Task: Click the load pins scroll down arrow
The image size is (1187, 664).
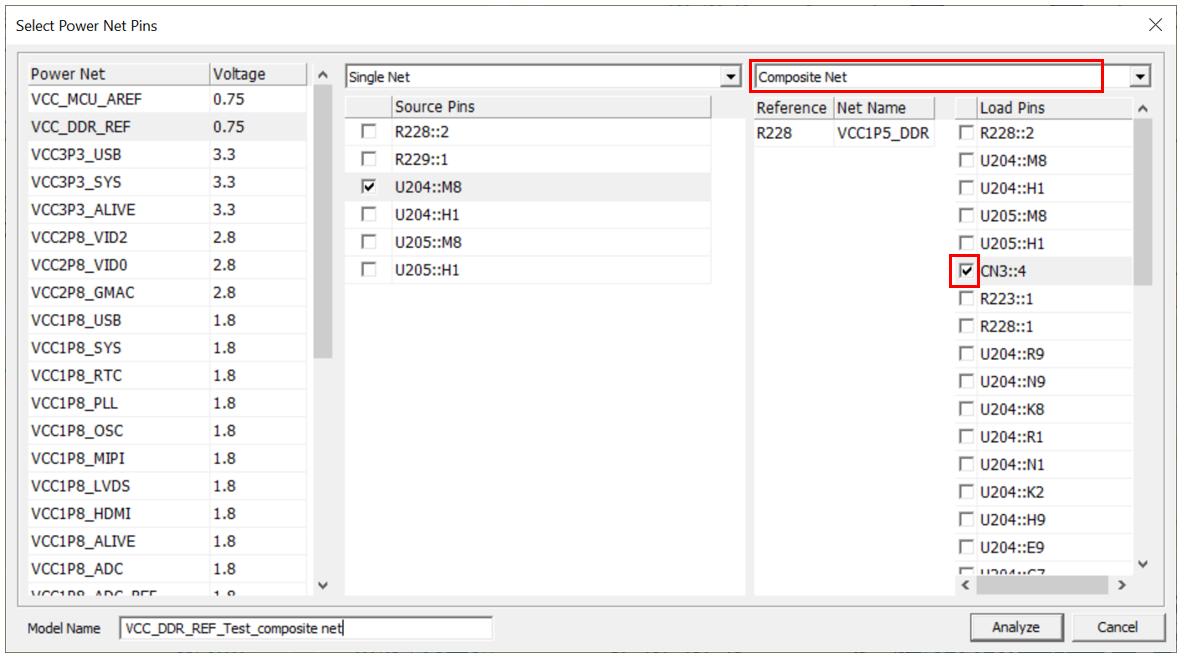Action: click(x=1143, y=564)
